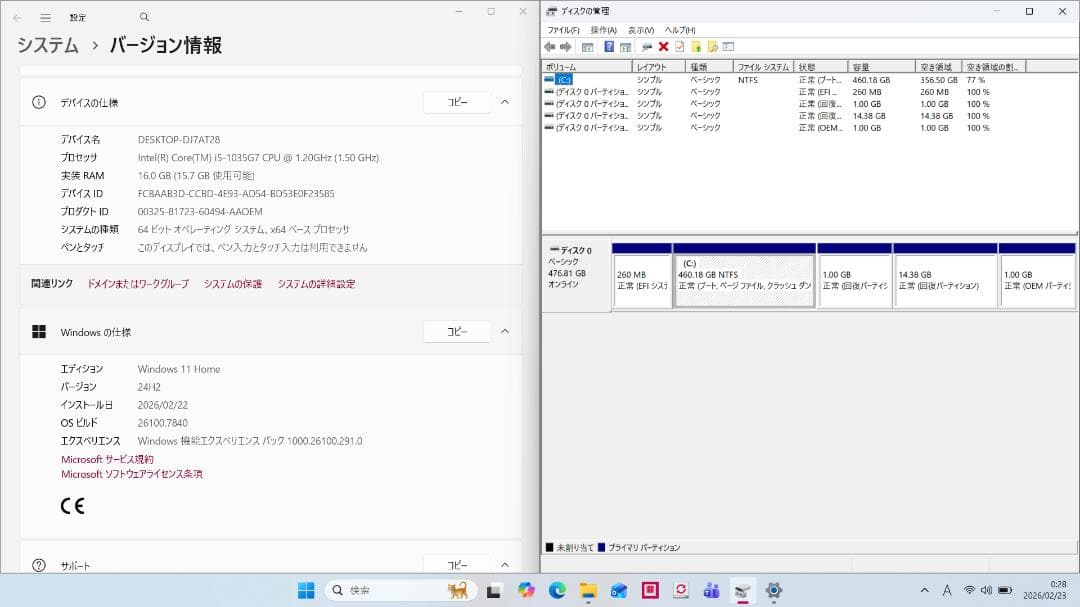Open Help with the blue question-mark icon

click(609, 47)
